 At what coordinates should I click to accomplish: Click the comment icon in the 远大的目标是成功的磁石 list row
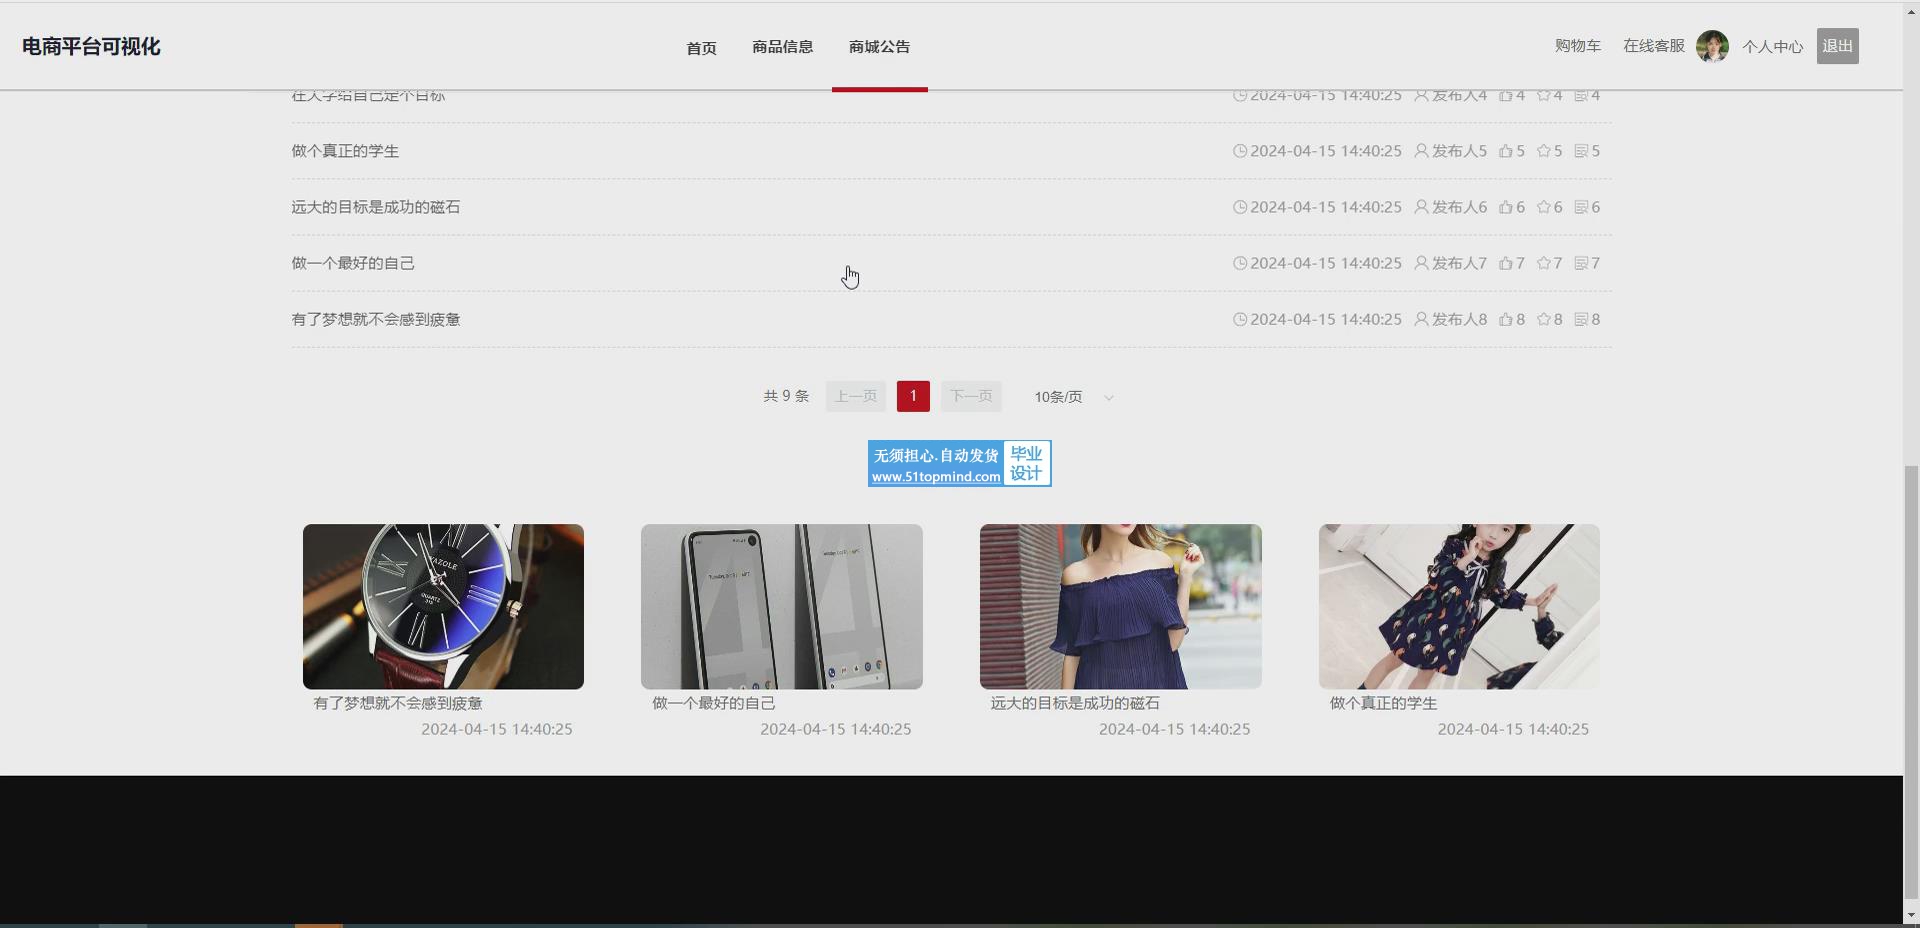(x=1582, y=207)
